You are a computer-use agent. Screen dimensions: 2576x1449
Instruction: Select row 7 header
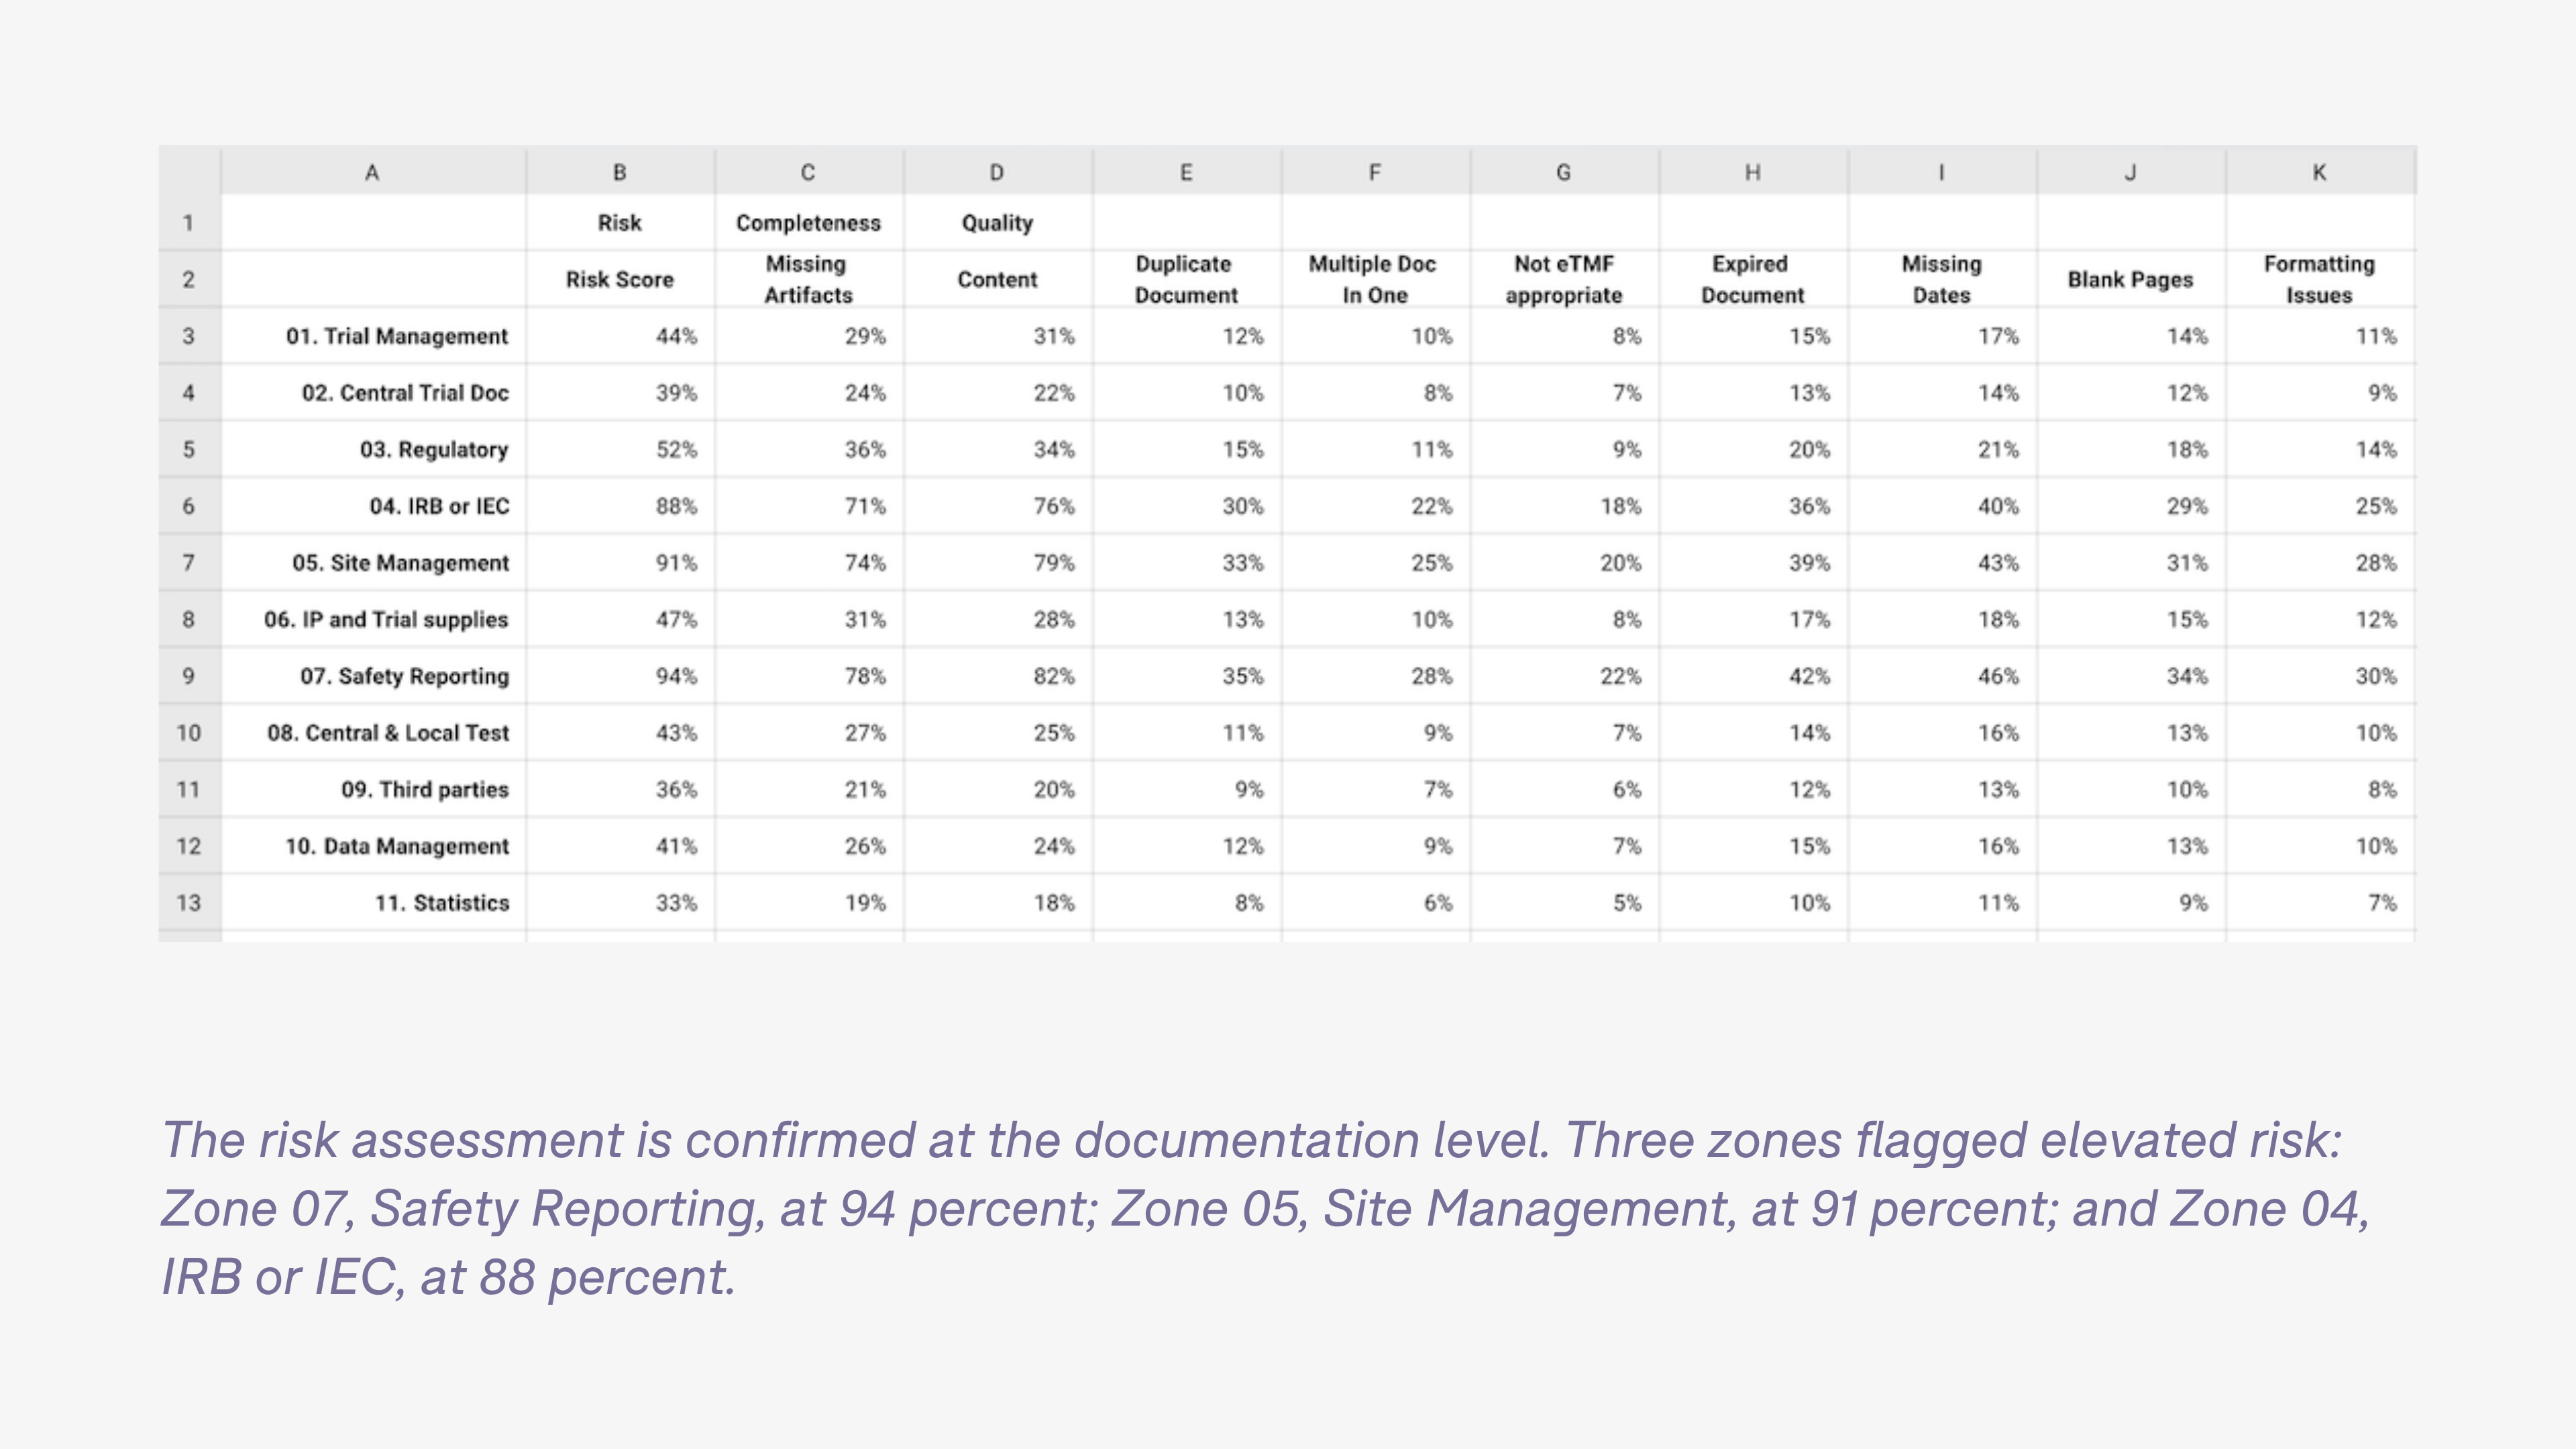[189, 563]
